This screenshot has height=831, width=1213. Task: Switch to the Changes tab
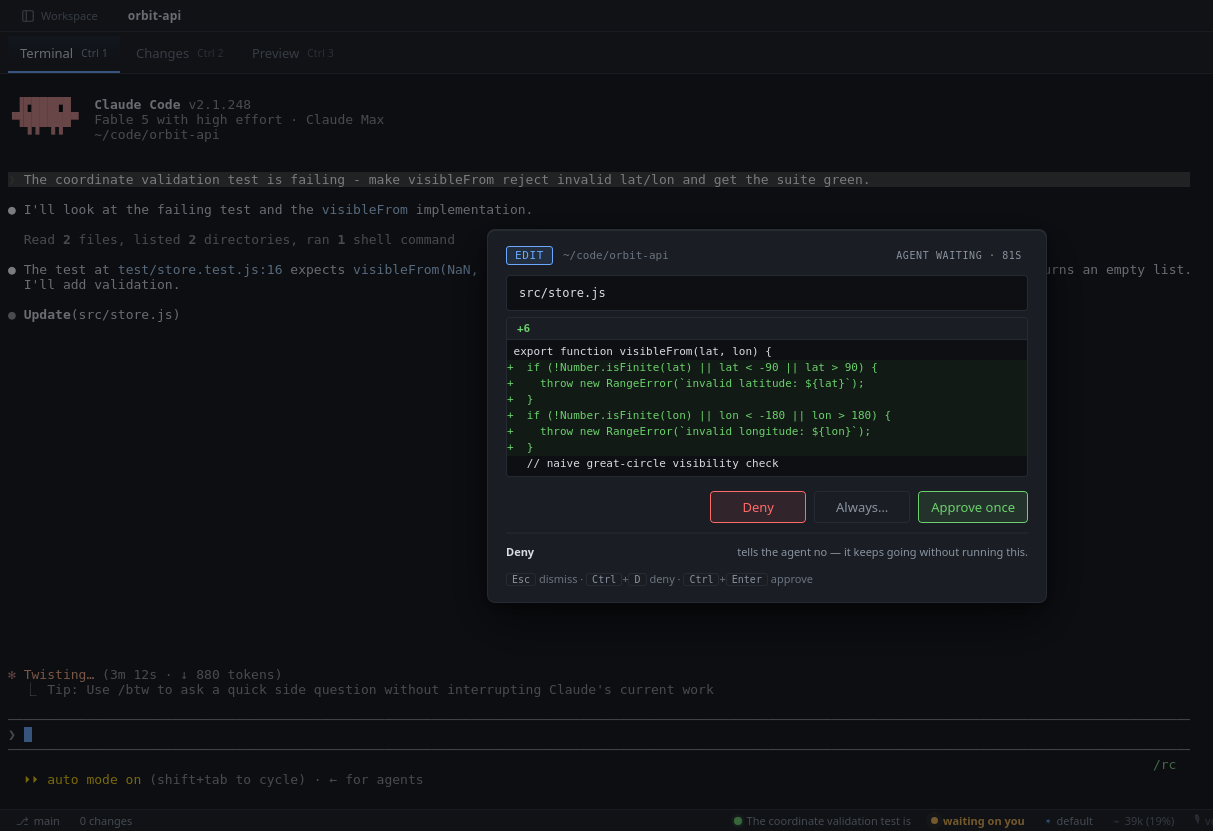(x=180, y=53)
